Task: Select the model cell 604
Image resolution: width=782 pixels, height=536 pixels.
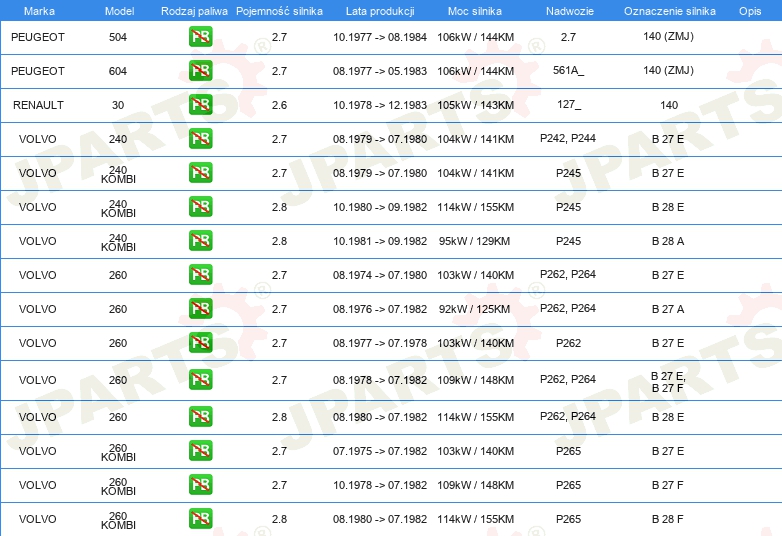Action: click(x=118, y=71)
